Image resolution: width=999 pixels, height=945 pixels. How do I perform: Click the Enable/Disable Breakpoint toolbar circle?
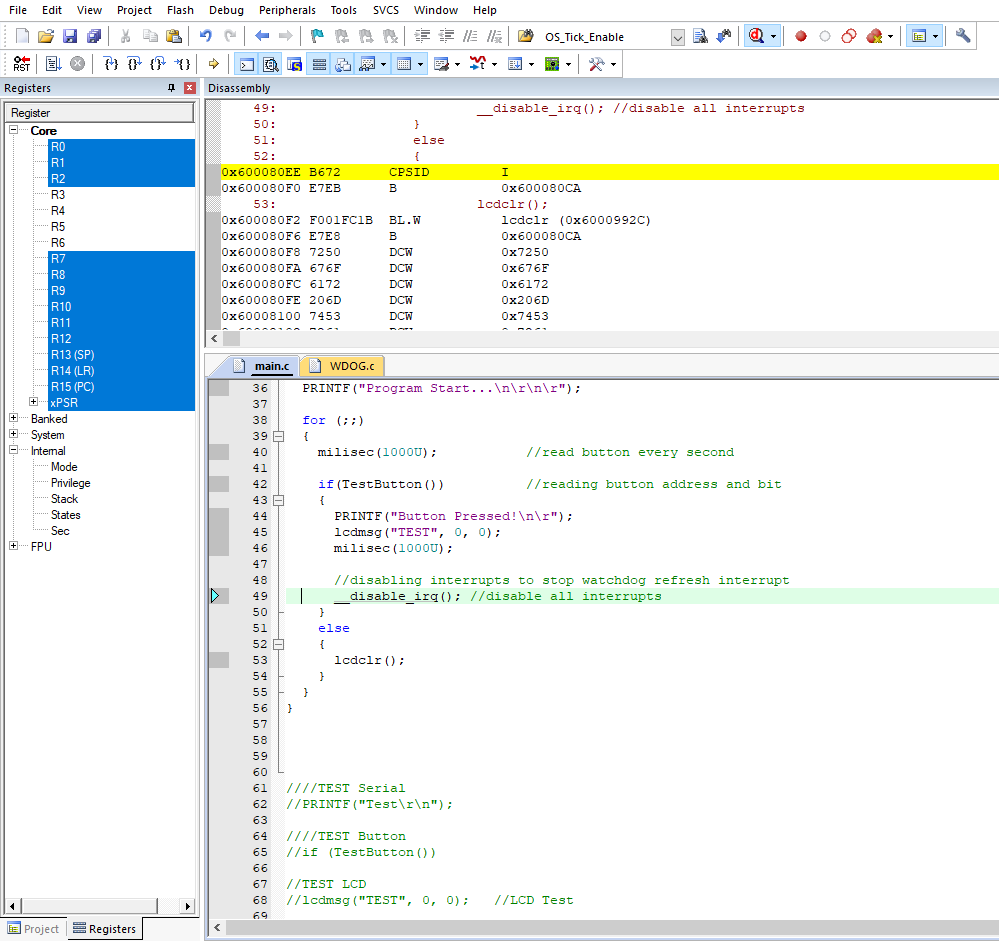coord(824,36)
